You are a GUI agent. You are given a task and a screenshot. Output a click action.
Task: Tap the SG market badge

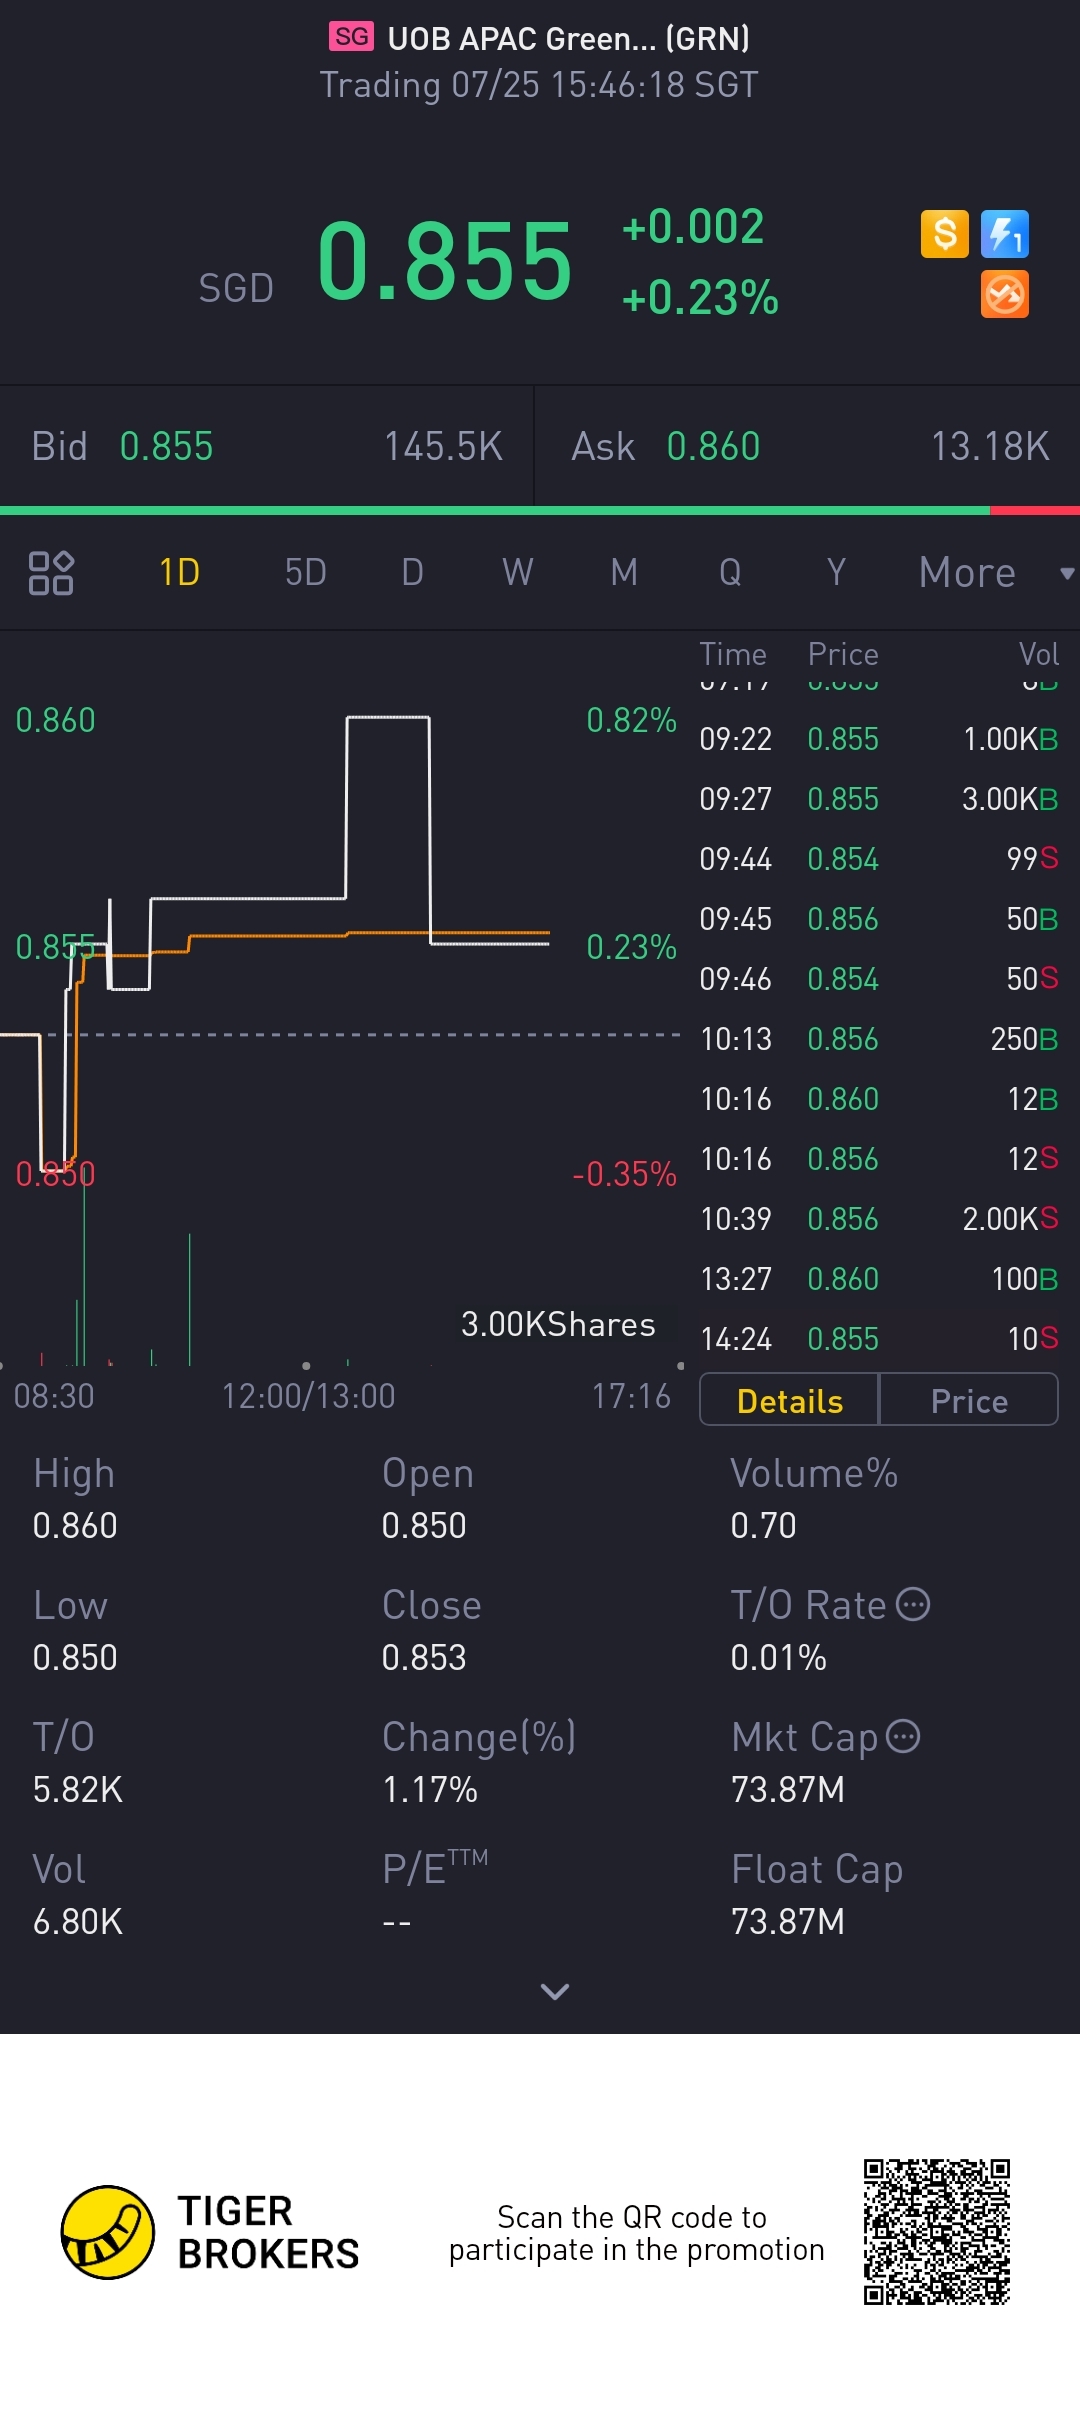tap(351, 37)
